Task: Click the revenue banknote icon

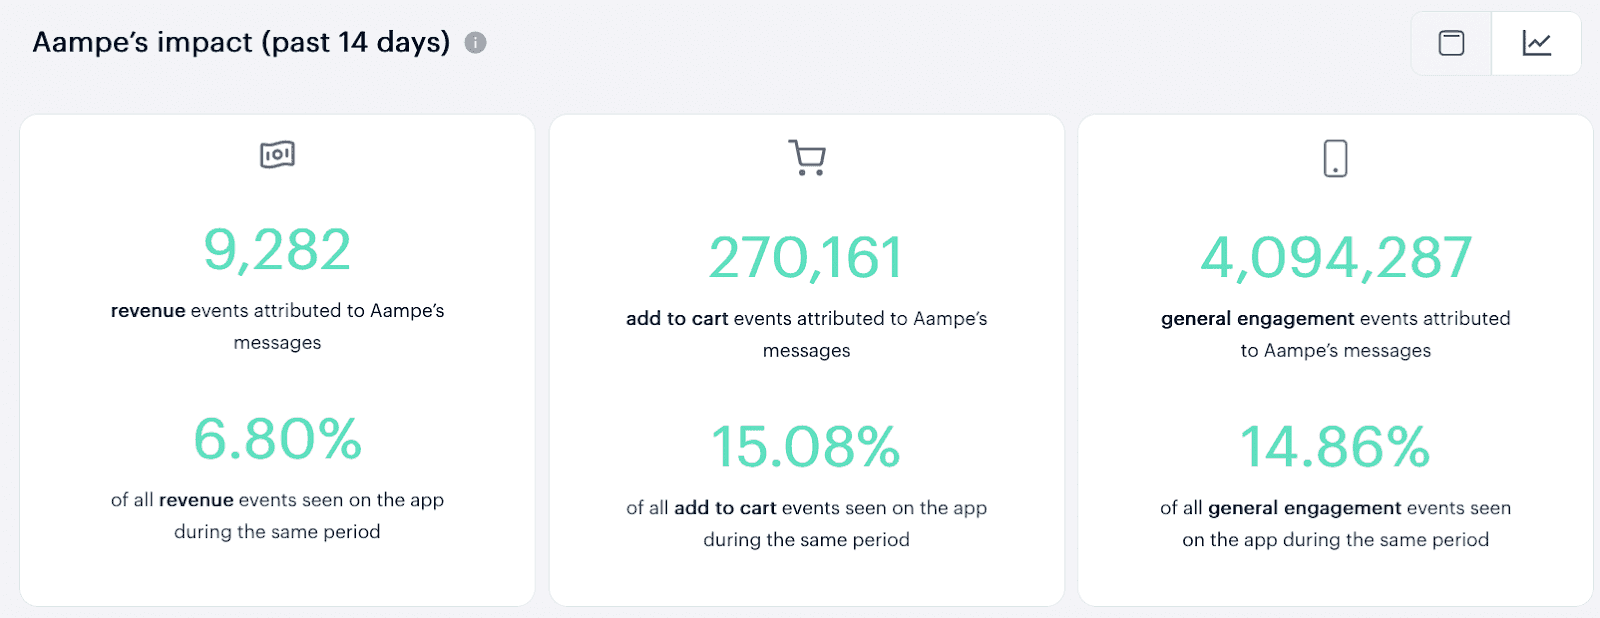Action: click(x=277, y=155)
